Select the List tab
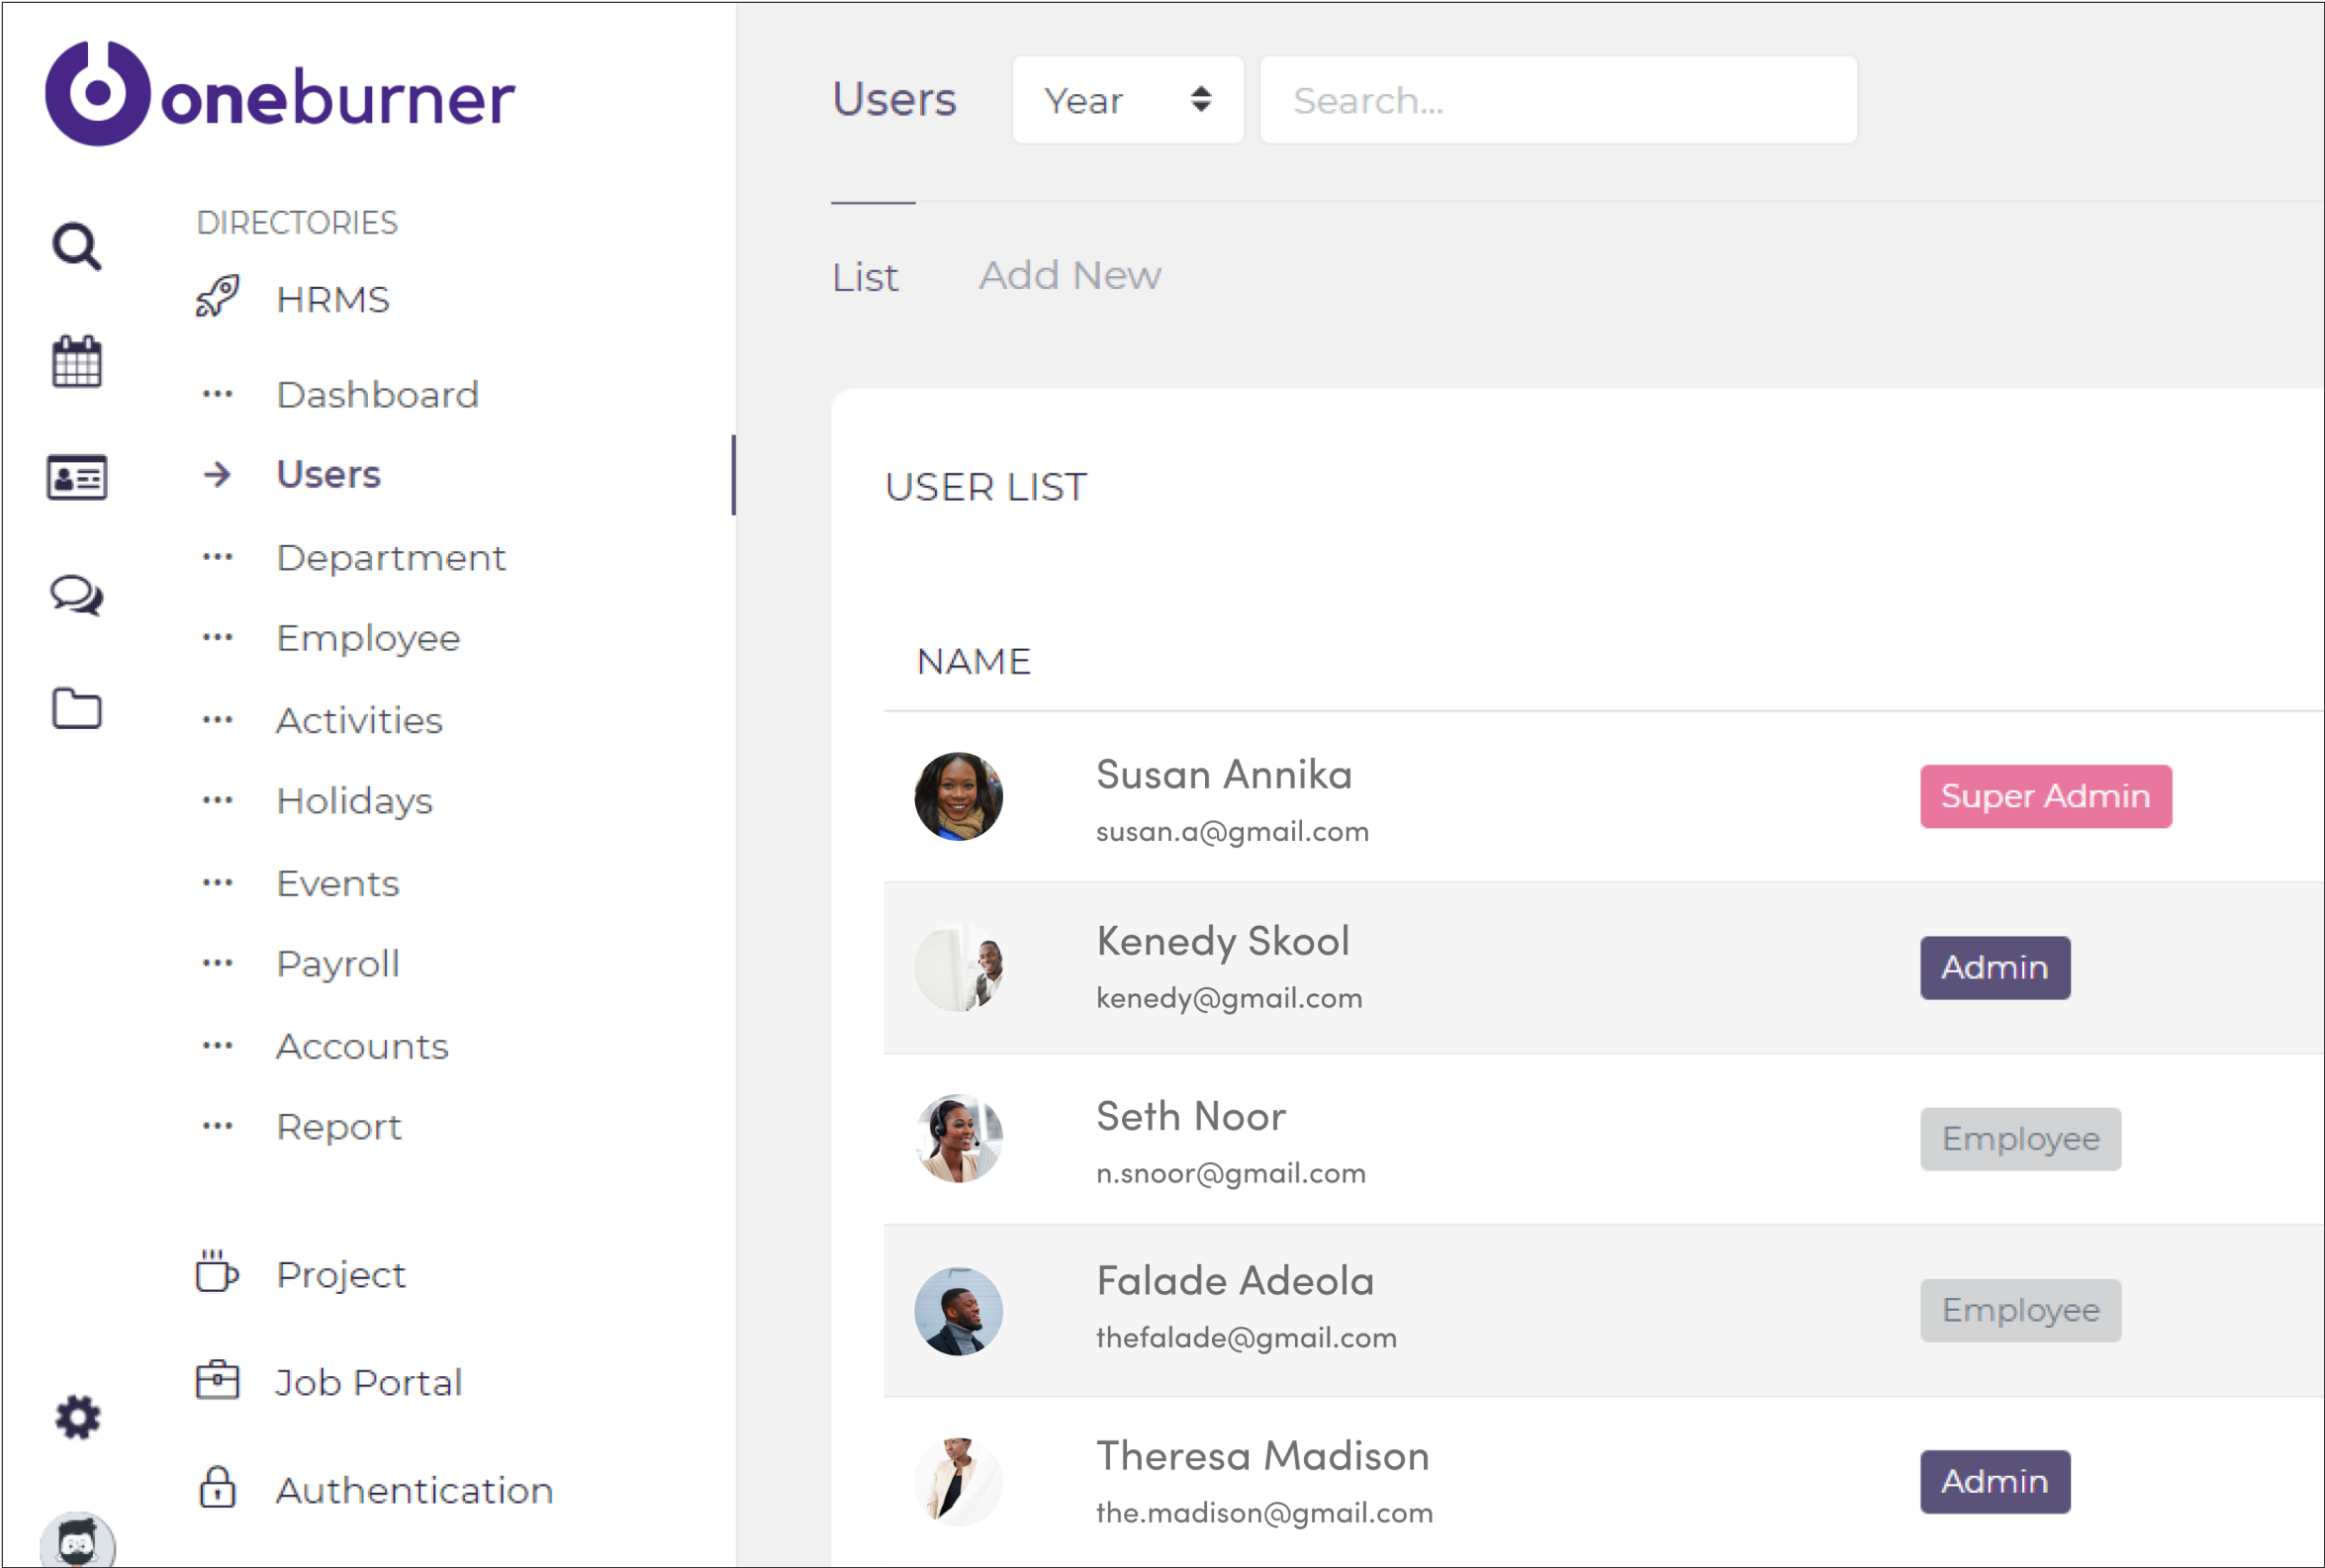This screenshot has width=2325, height=1568. click(x=865, y=277)
